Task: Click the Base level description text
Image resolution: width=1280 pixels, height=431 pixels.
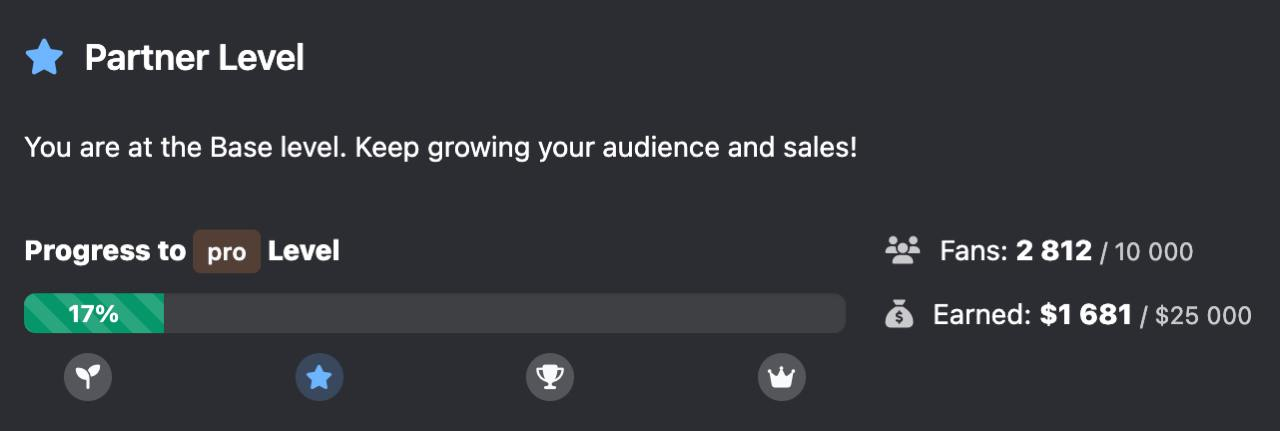Action: point(440,149)
